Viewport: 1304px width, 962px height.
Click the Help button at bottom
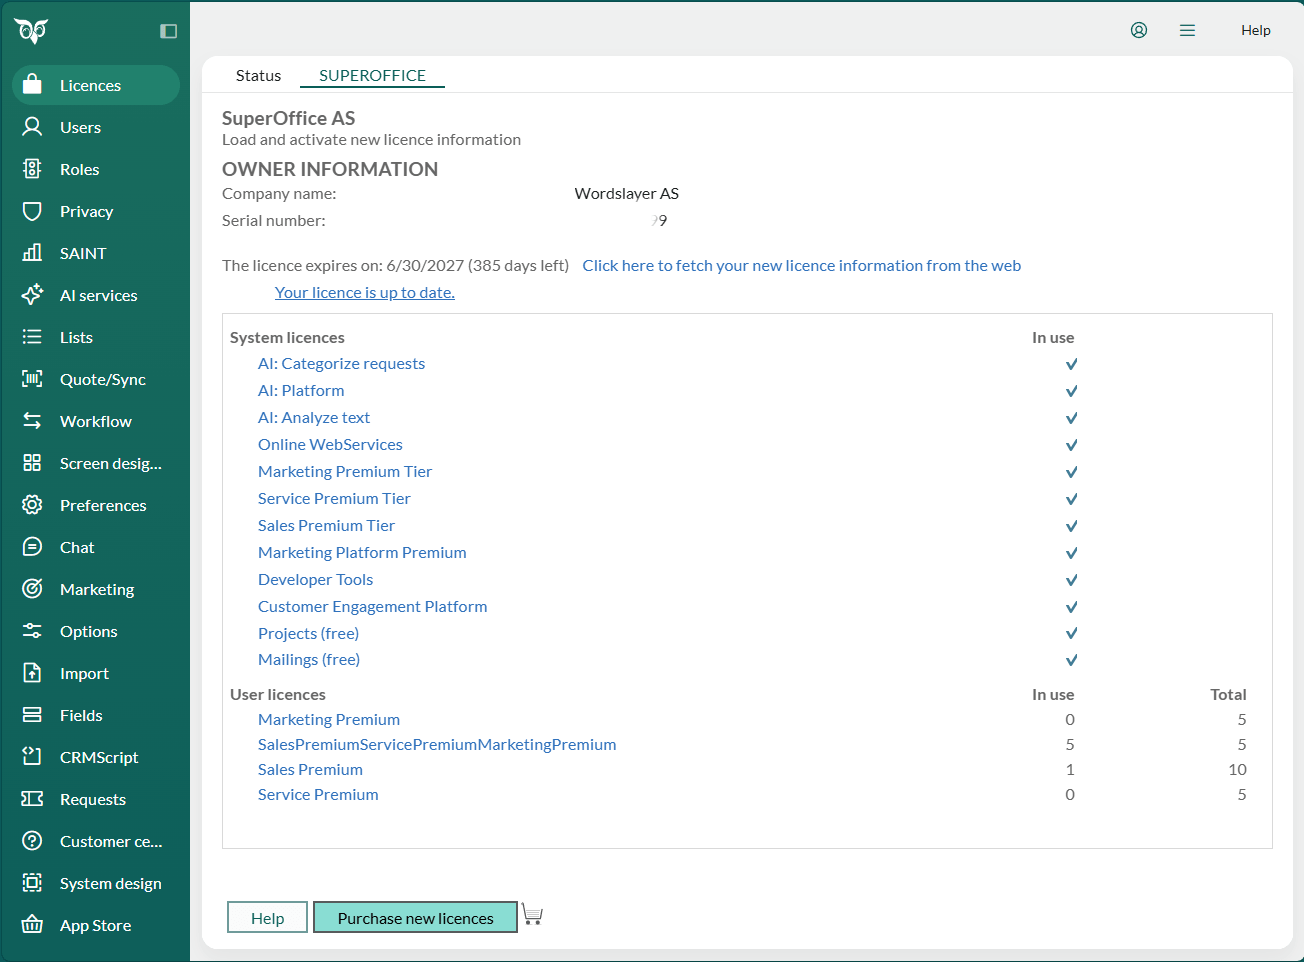(267, 918)
